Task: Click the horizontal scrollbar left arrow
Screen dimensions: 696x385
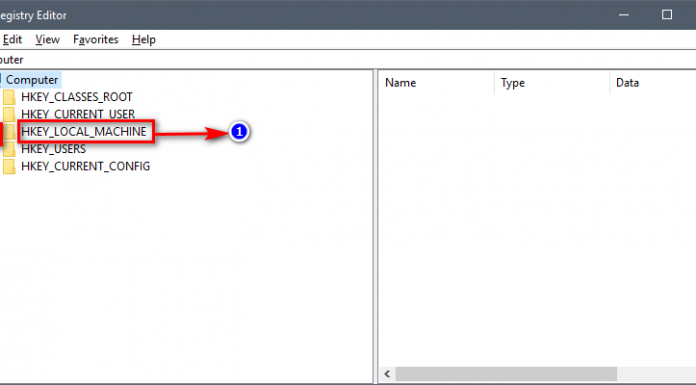Action: [387, 374]
